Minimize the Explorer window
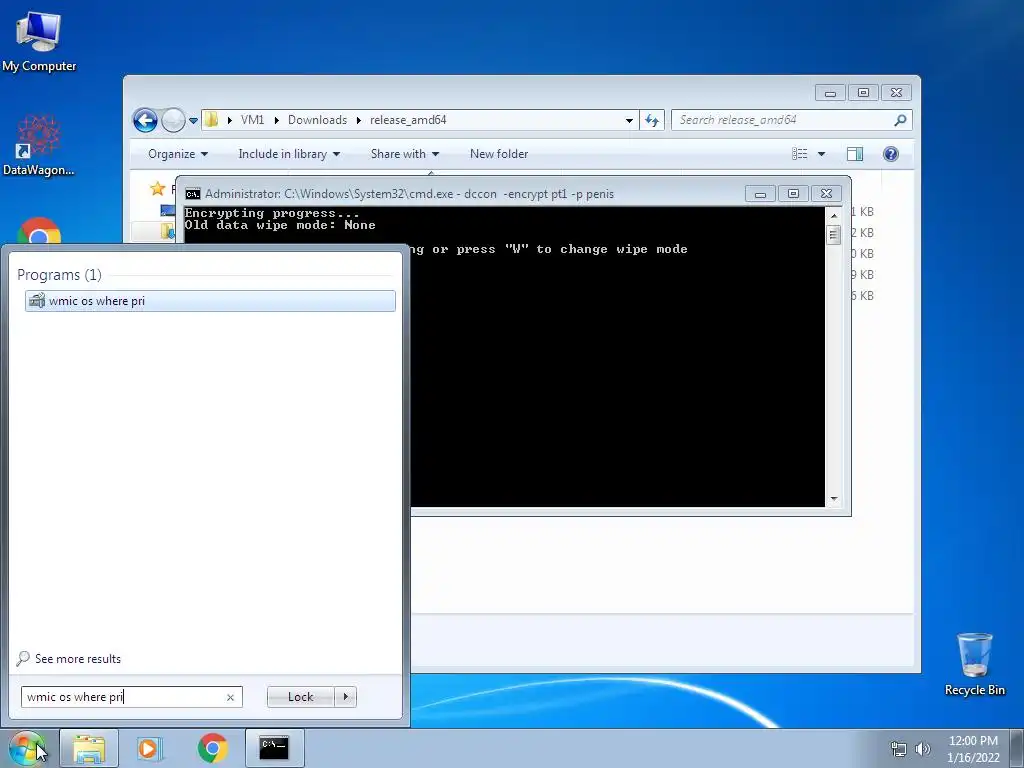 pyautogui.click(x=830, y=93)
